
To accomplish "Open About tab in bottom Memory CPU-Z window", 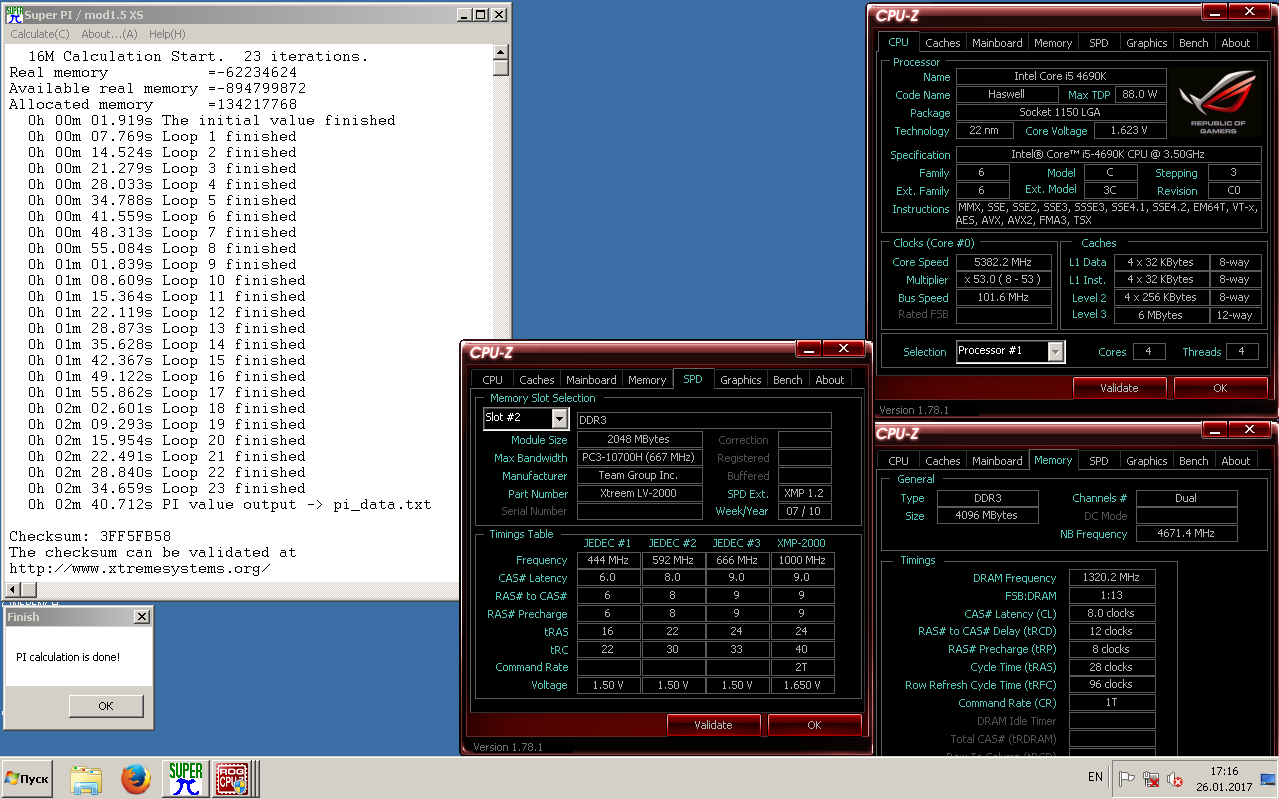I will pos(1236,461).
